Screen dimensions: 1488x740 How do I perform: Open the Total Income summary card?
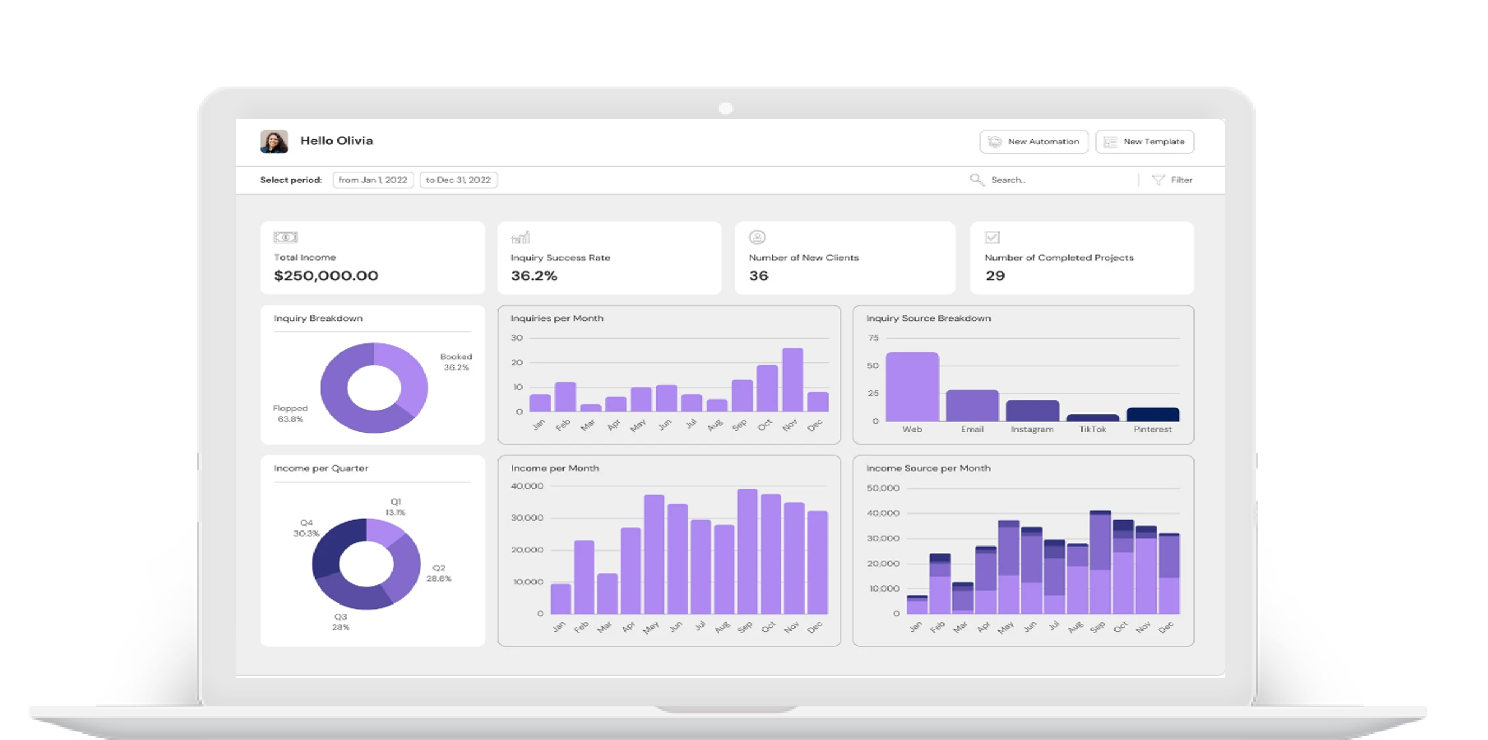coord(372,258)
